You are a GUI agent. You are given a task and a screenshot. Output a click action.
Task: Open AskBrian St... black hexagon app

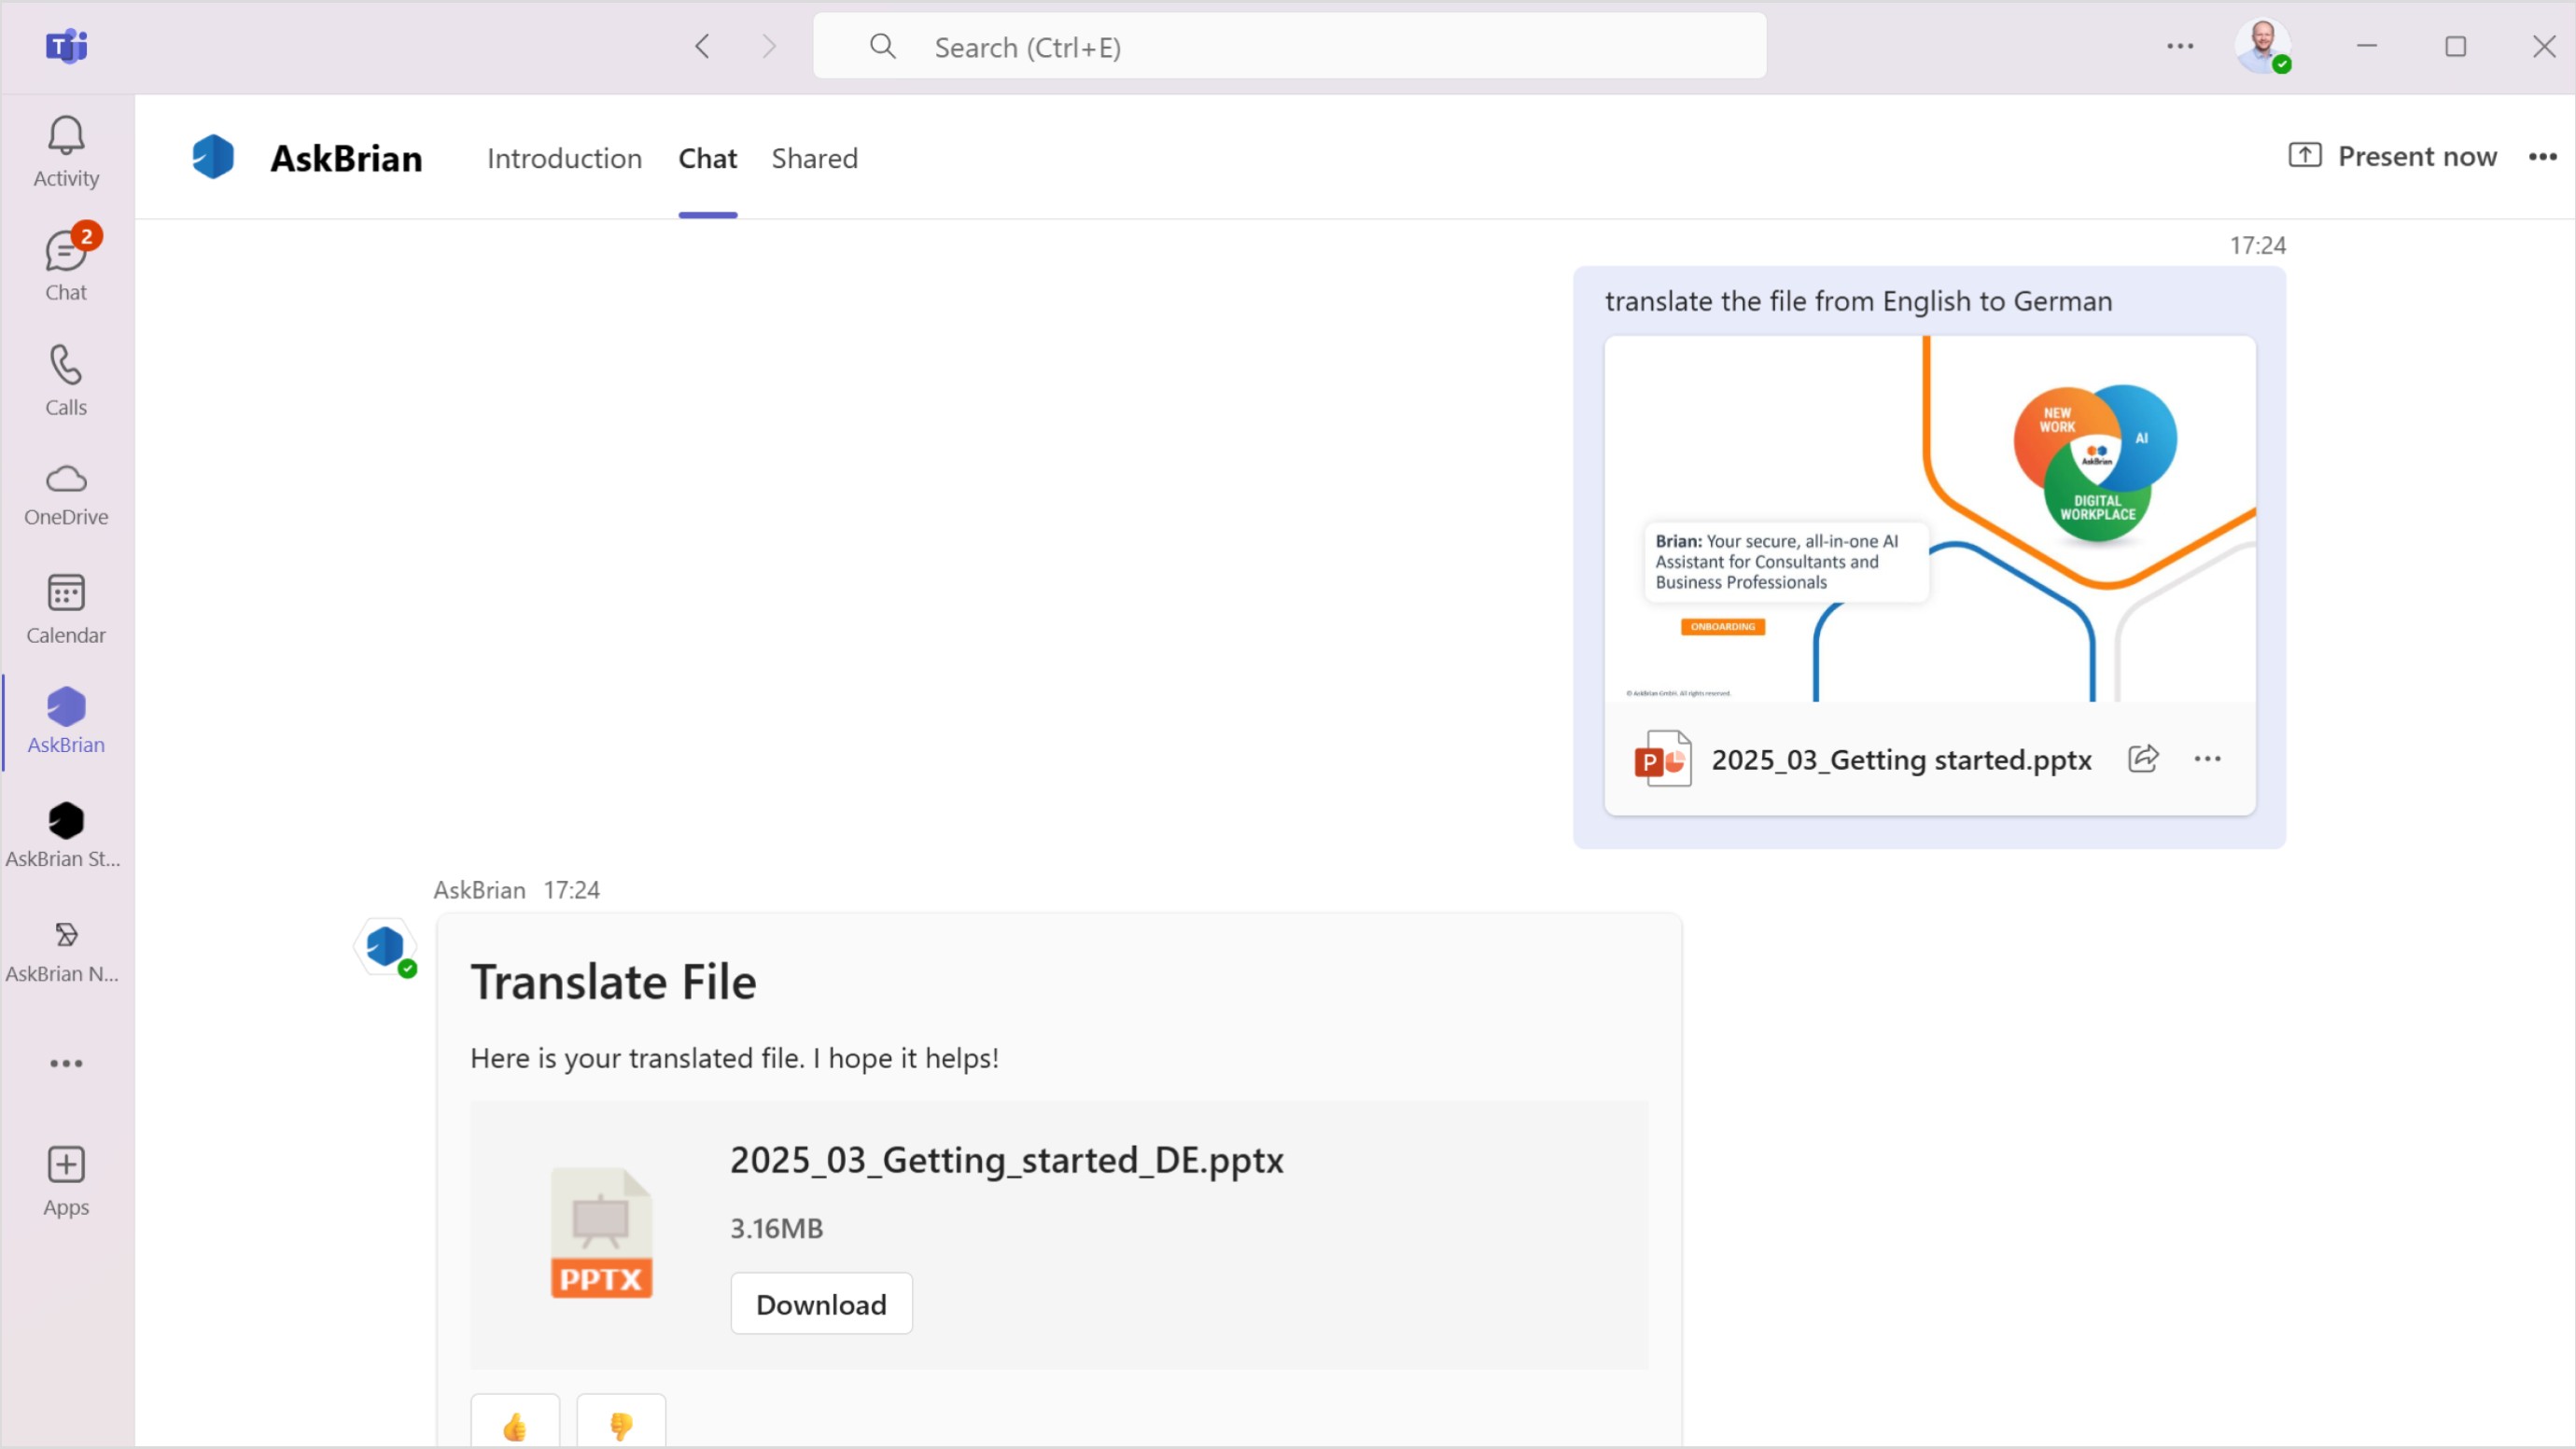(x=66, y=834)
